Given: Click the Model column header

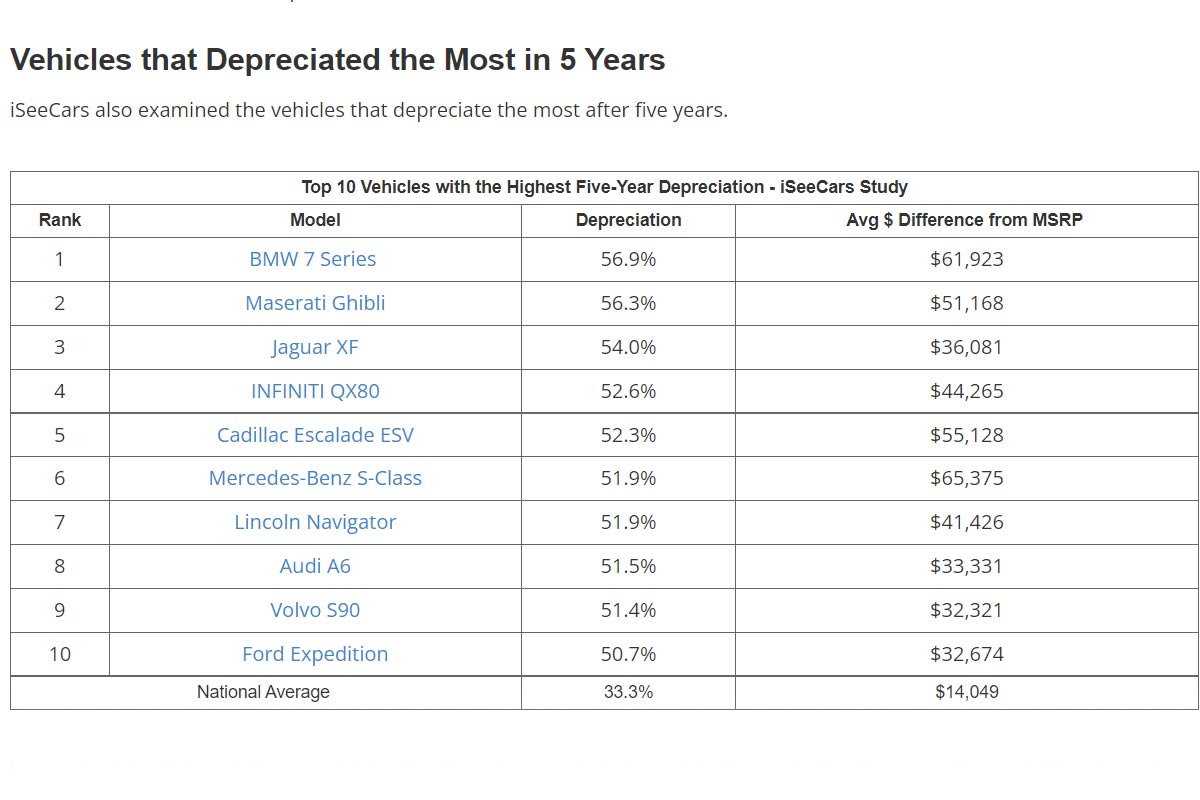Looking at the screenshot, I should pyautogui.click(x=315, y=220).
